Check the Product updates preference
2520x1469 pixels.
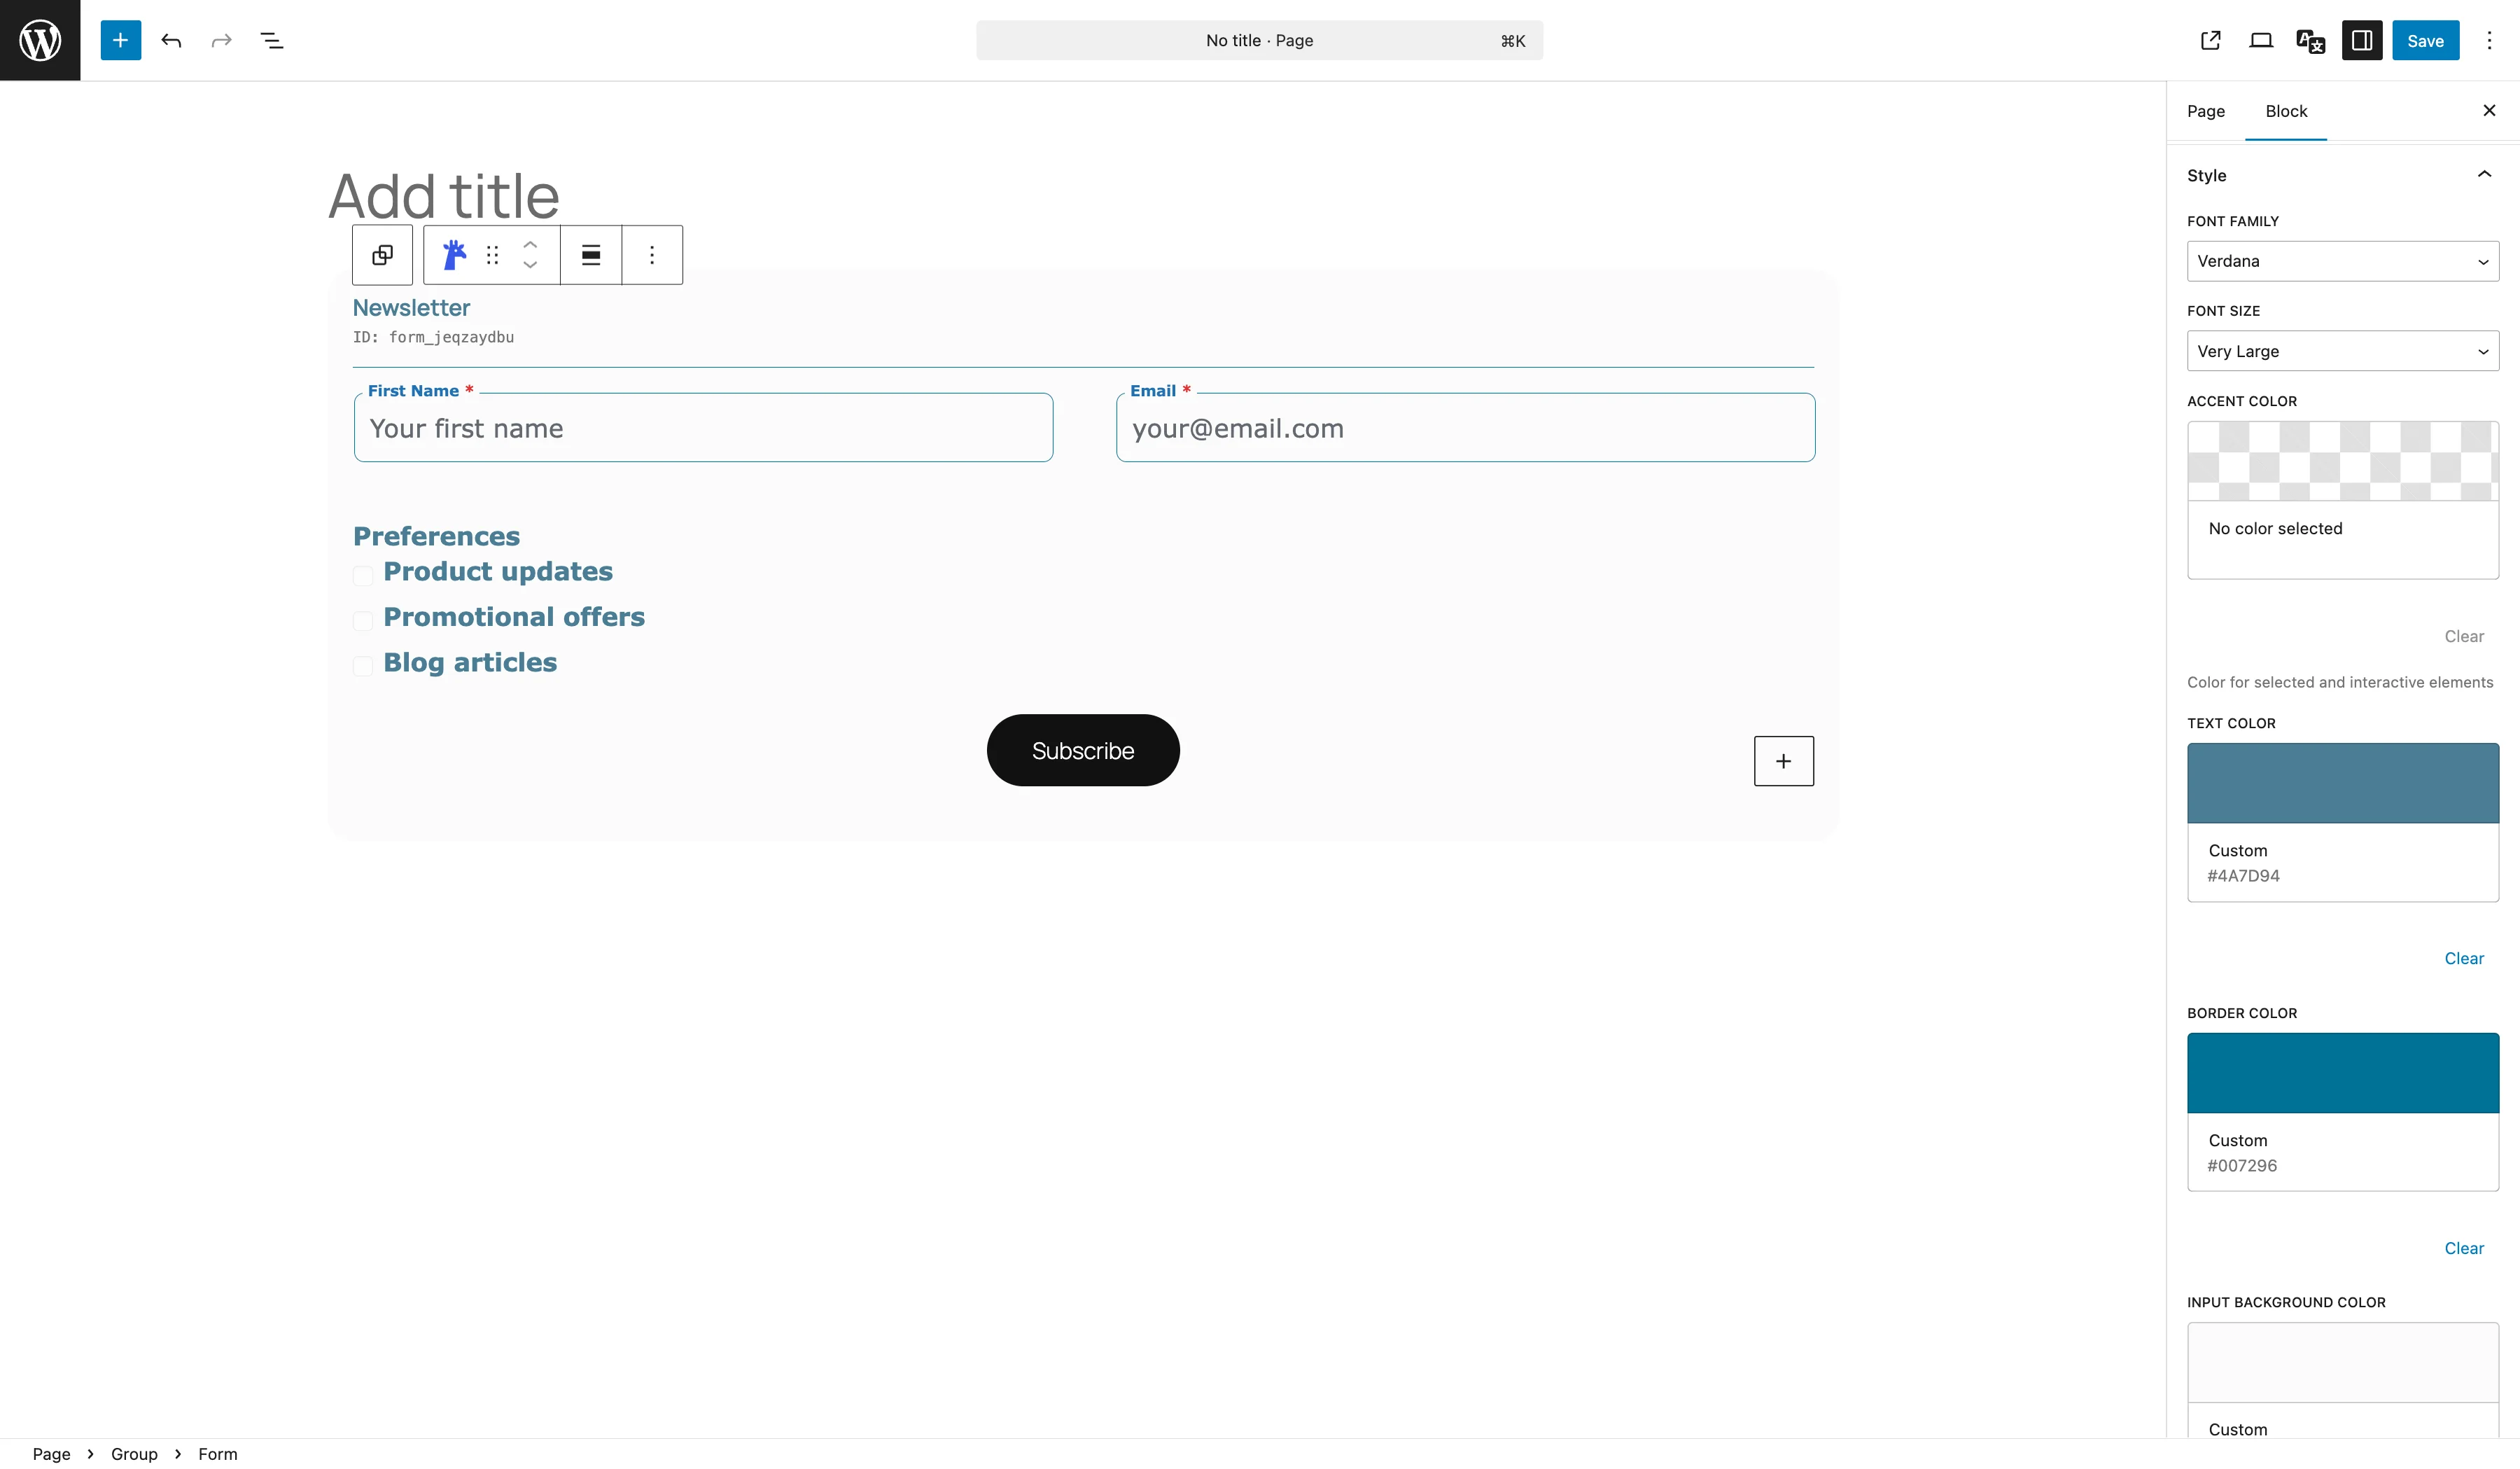click(363, 576)
